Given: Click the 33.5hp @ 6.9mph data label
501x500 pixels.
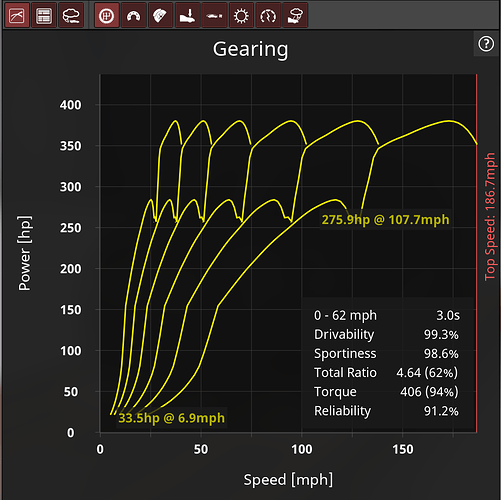Looking at the screenshot, I should [172, 418].
